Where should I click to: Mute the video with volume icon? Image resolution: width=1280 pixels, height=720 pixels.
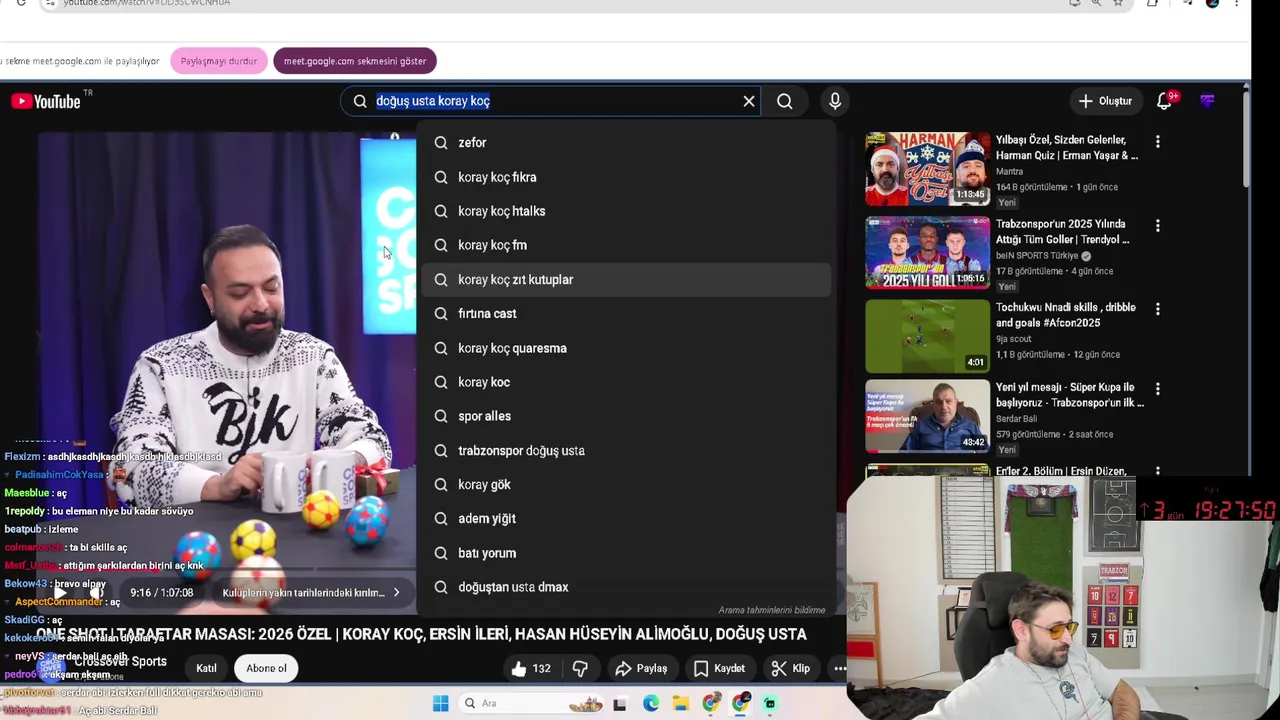(96, 593)
